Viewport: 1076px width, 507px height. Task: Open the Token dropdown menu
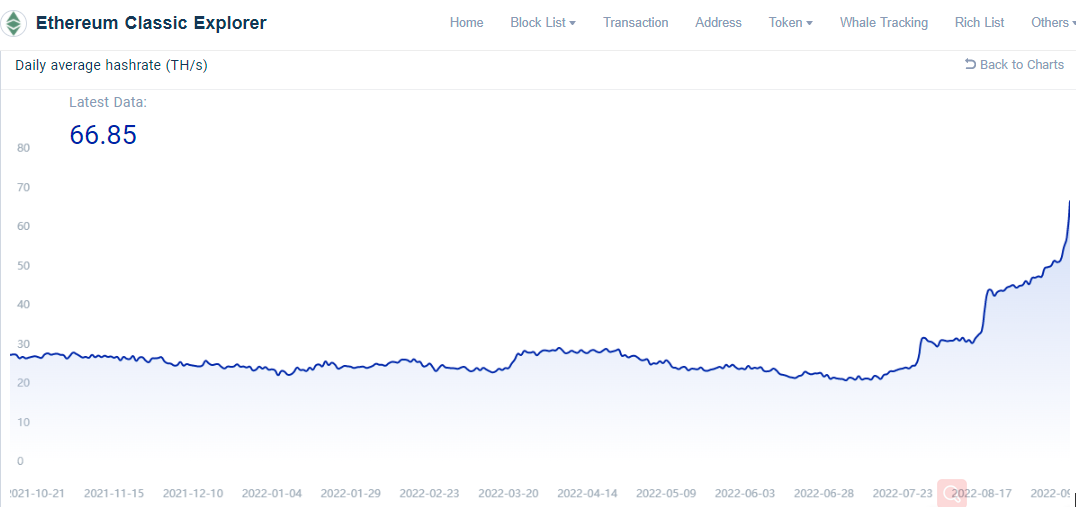pos(790,22)
